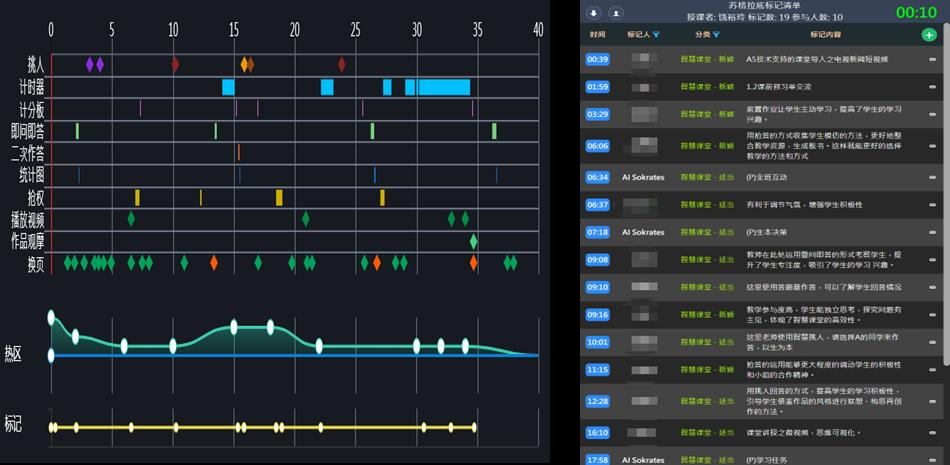Click the rightmost point on the yellow 标记 line
950x465 pixels.
tap(474, 427)
